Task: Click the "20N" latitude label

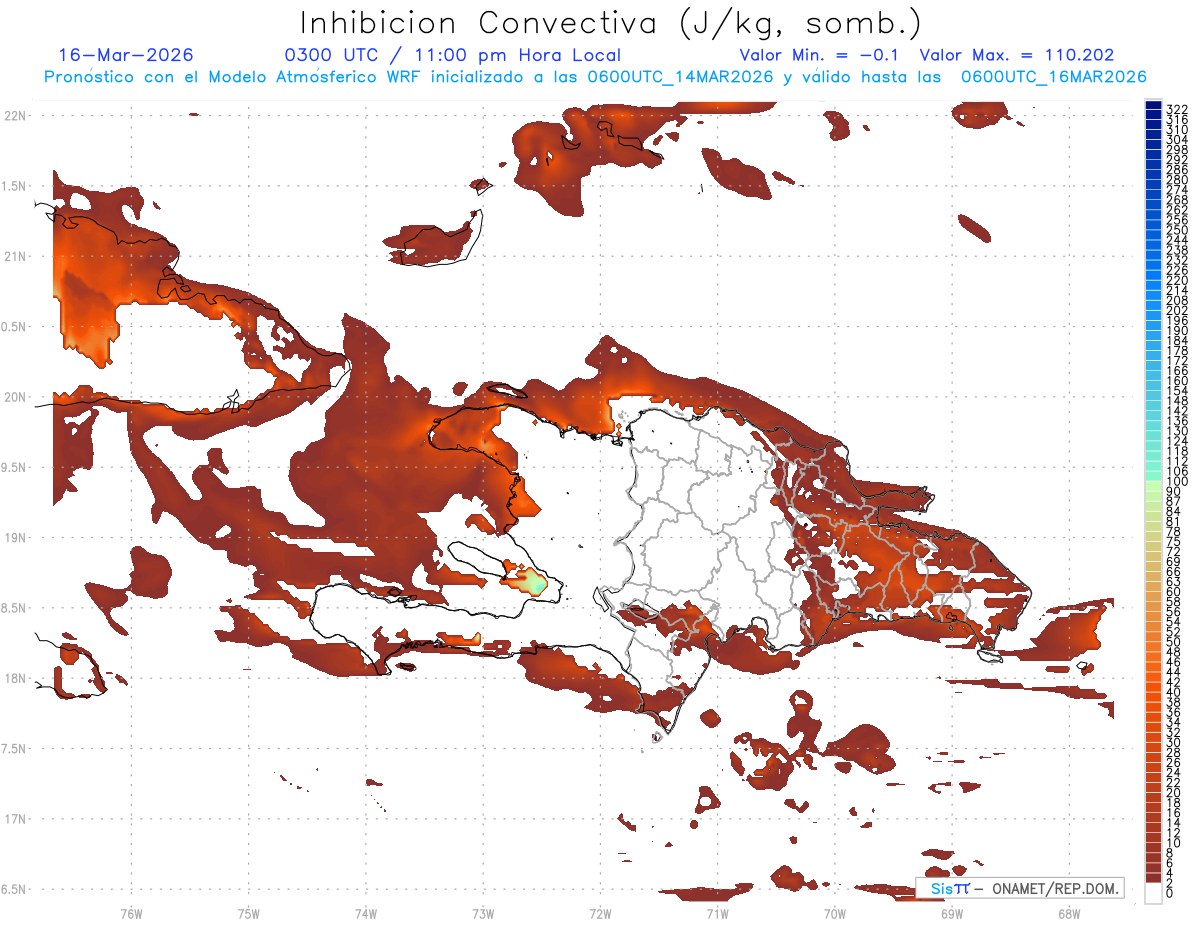Action: (x=14, y=397)
